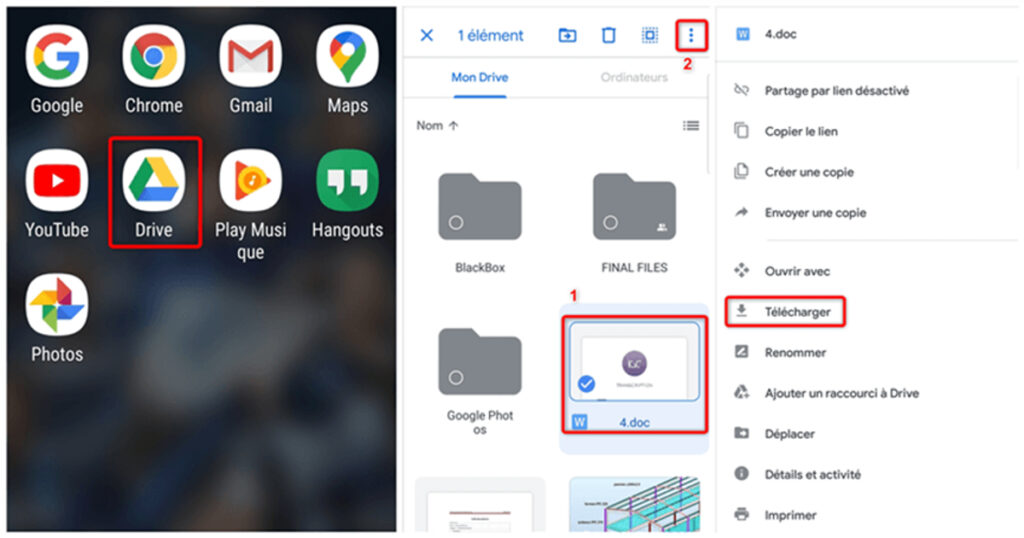Click the 4.doc title in menu header

point(780,34)
